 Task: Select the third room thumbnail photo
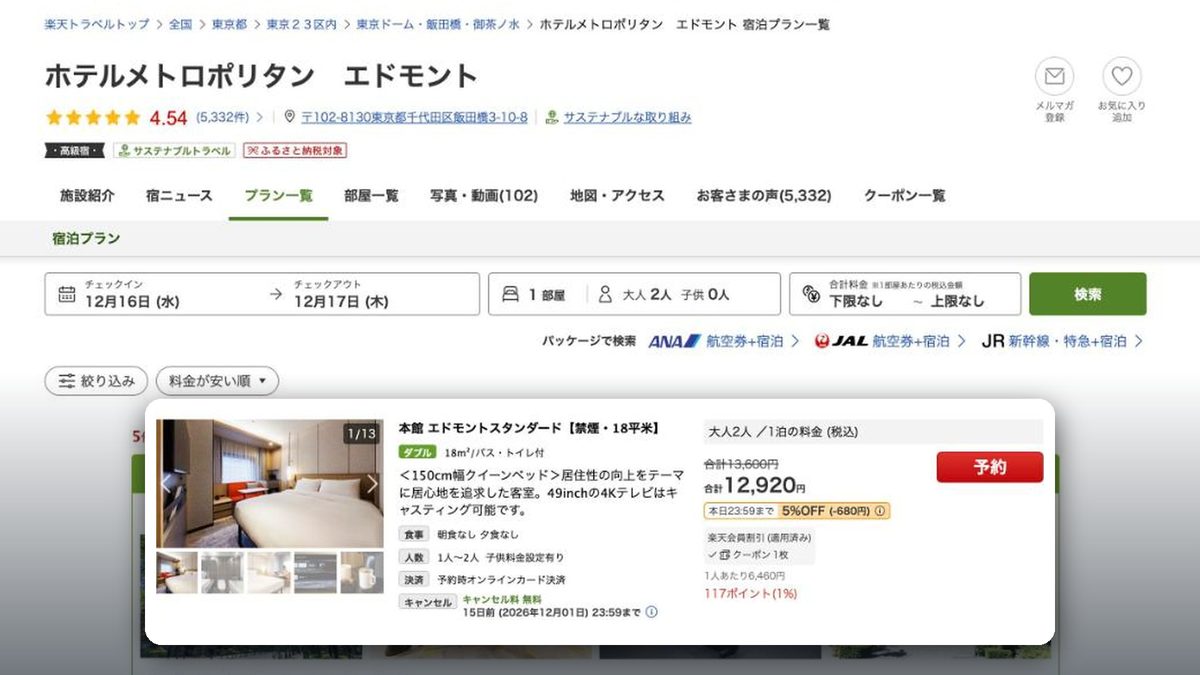269,573
